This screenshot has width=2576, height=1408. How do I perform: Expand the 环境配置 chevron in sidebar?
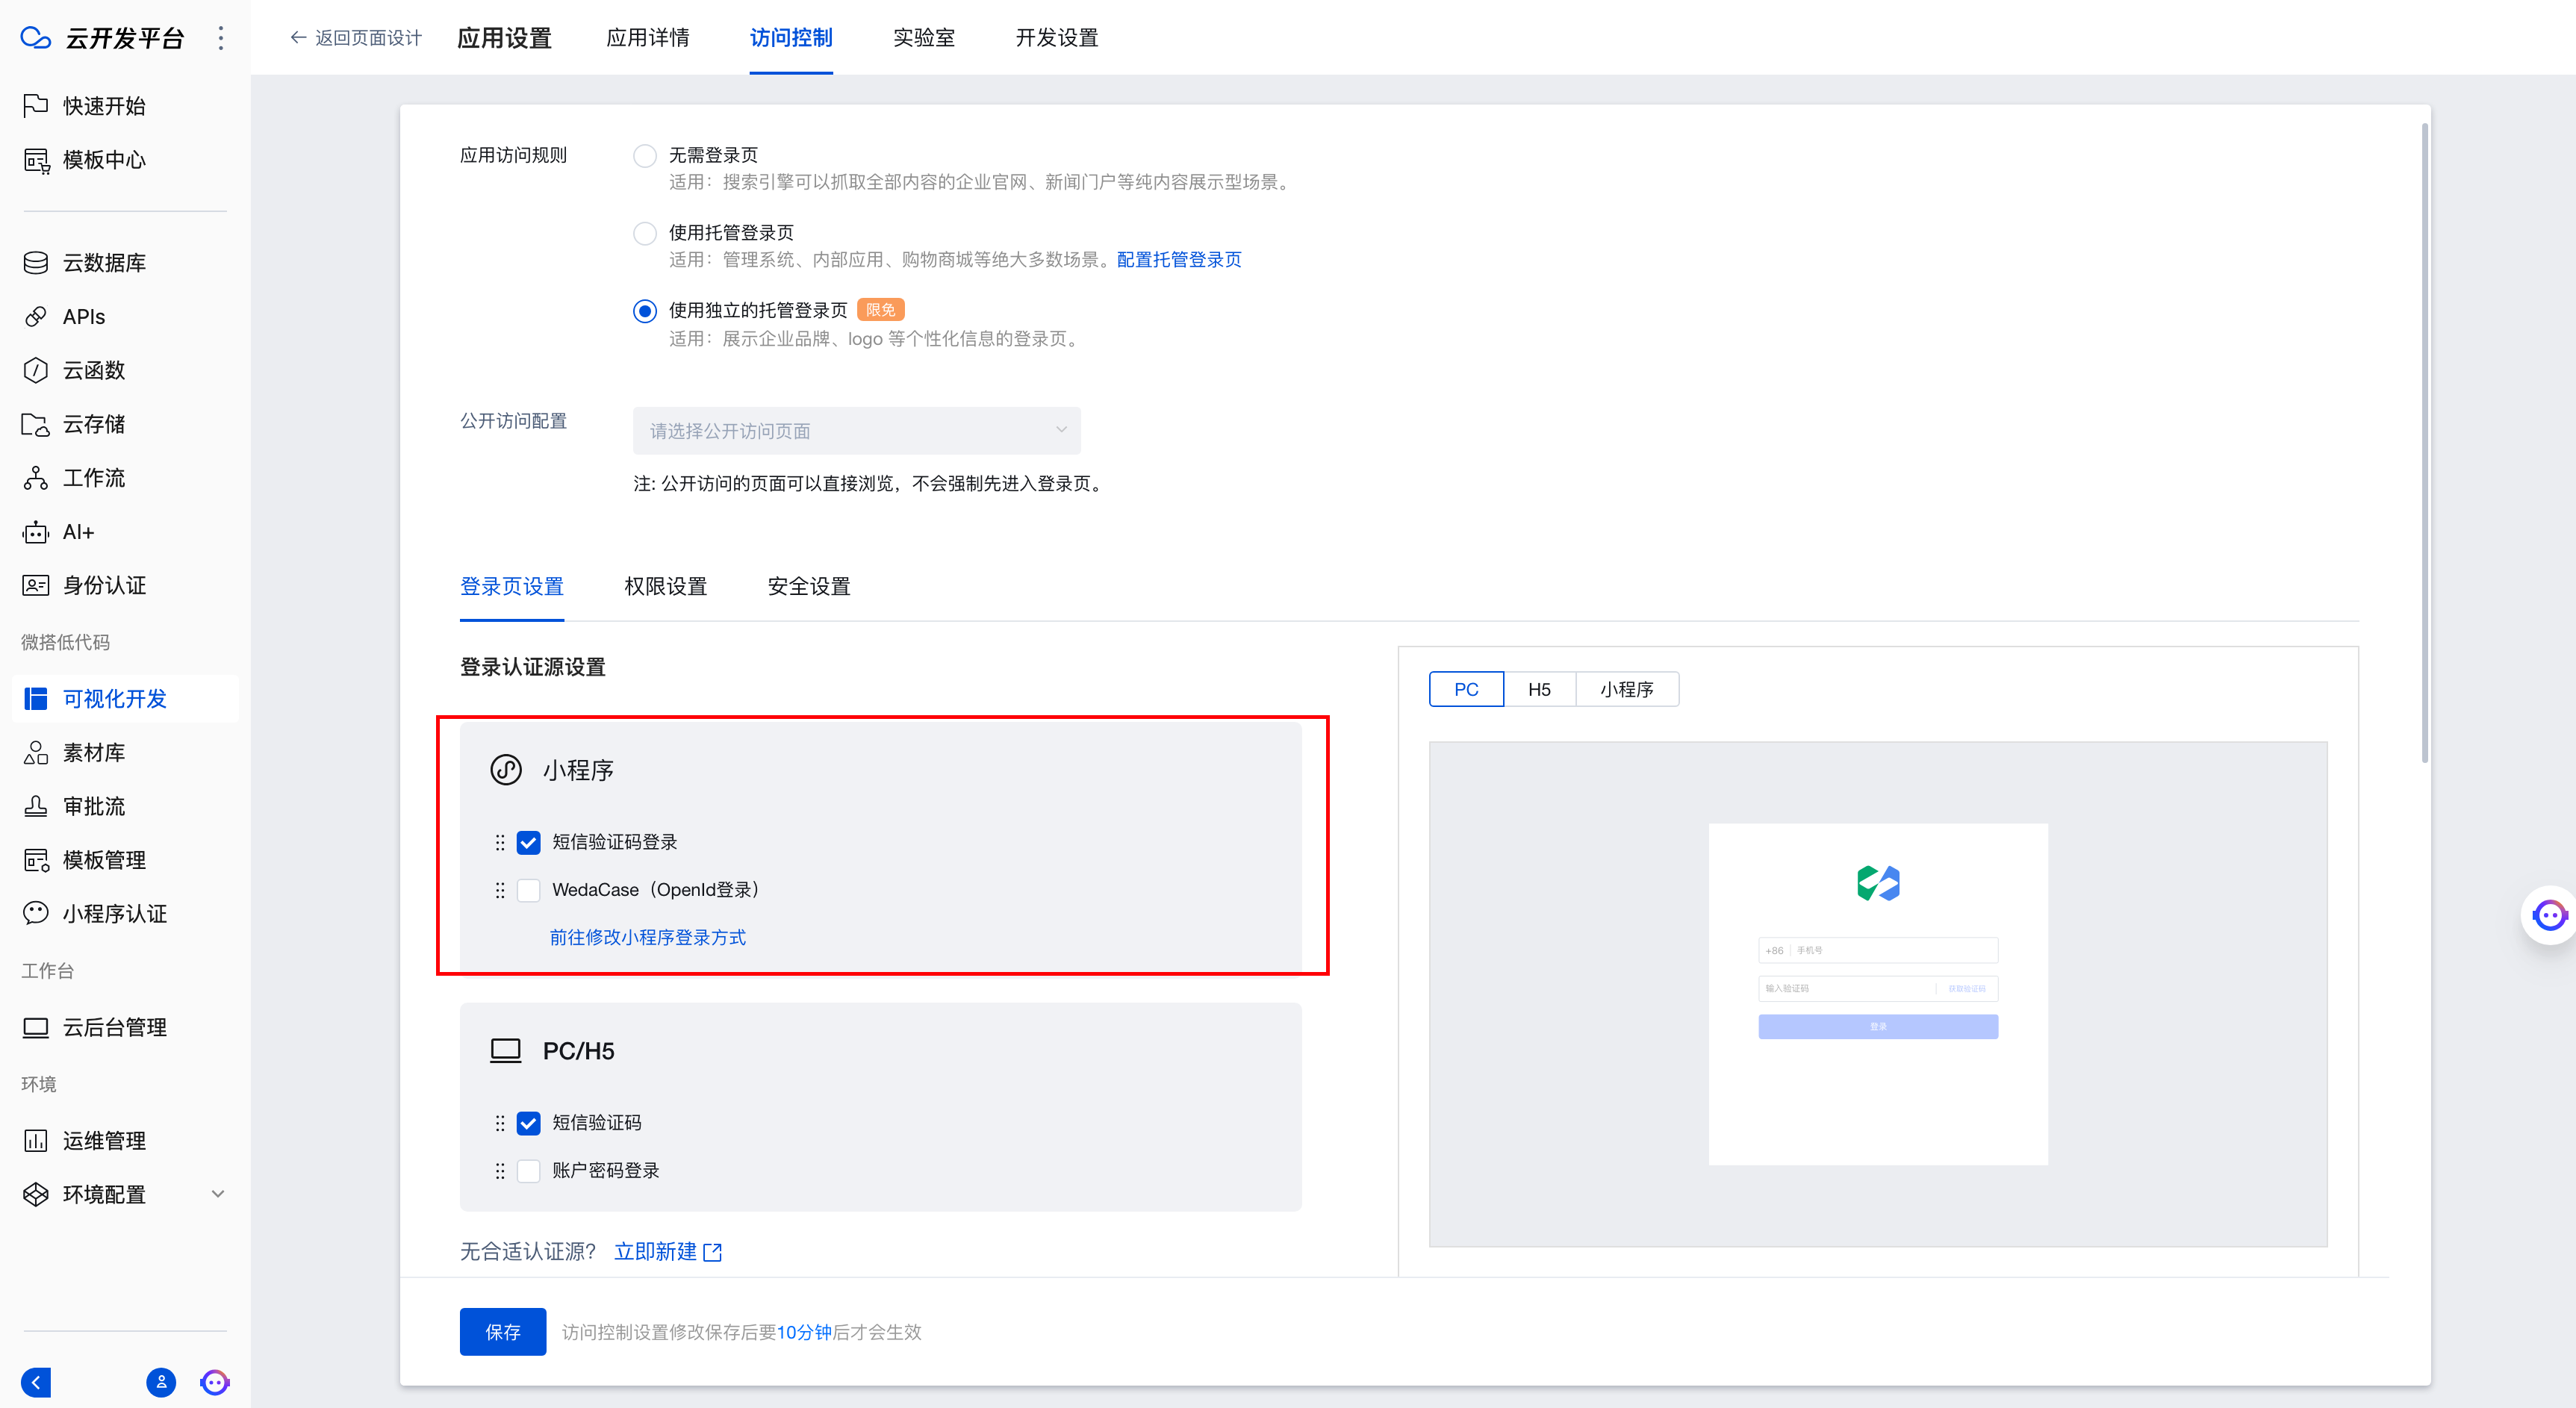(218, 1194)
